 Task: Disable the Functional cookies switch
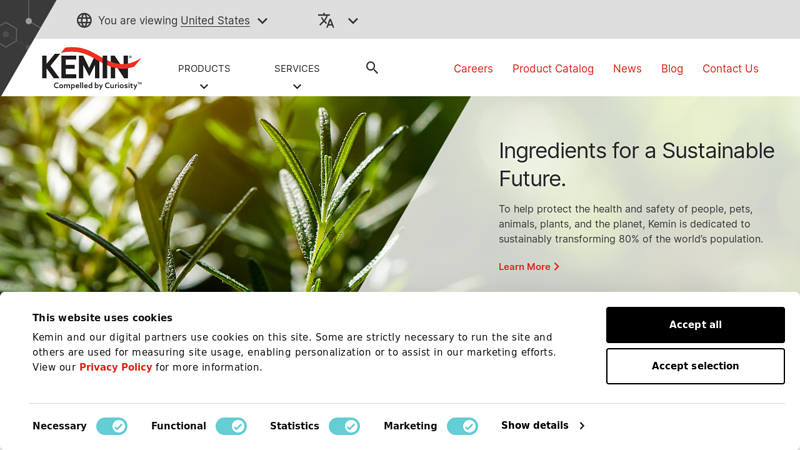(x=231, y=426)
